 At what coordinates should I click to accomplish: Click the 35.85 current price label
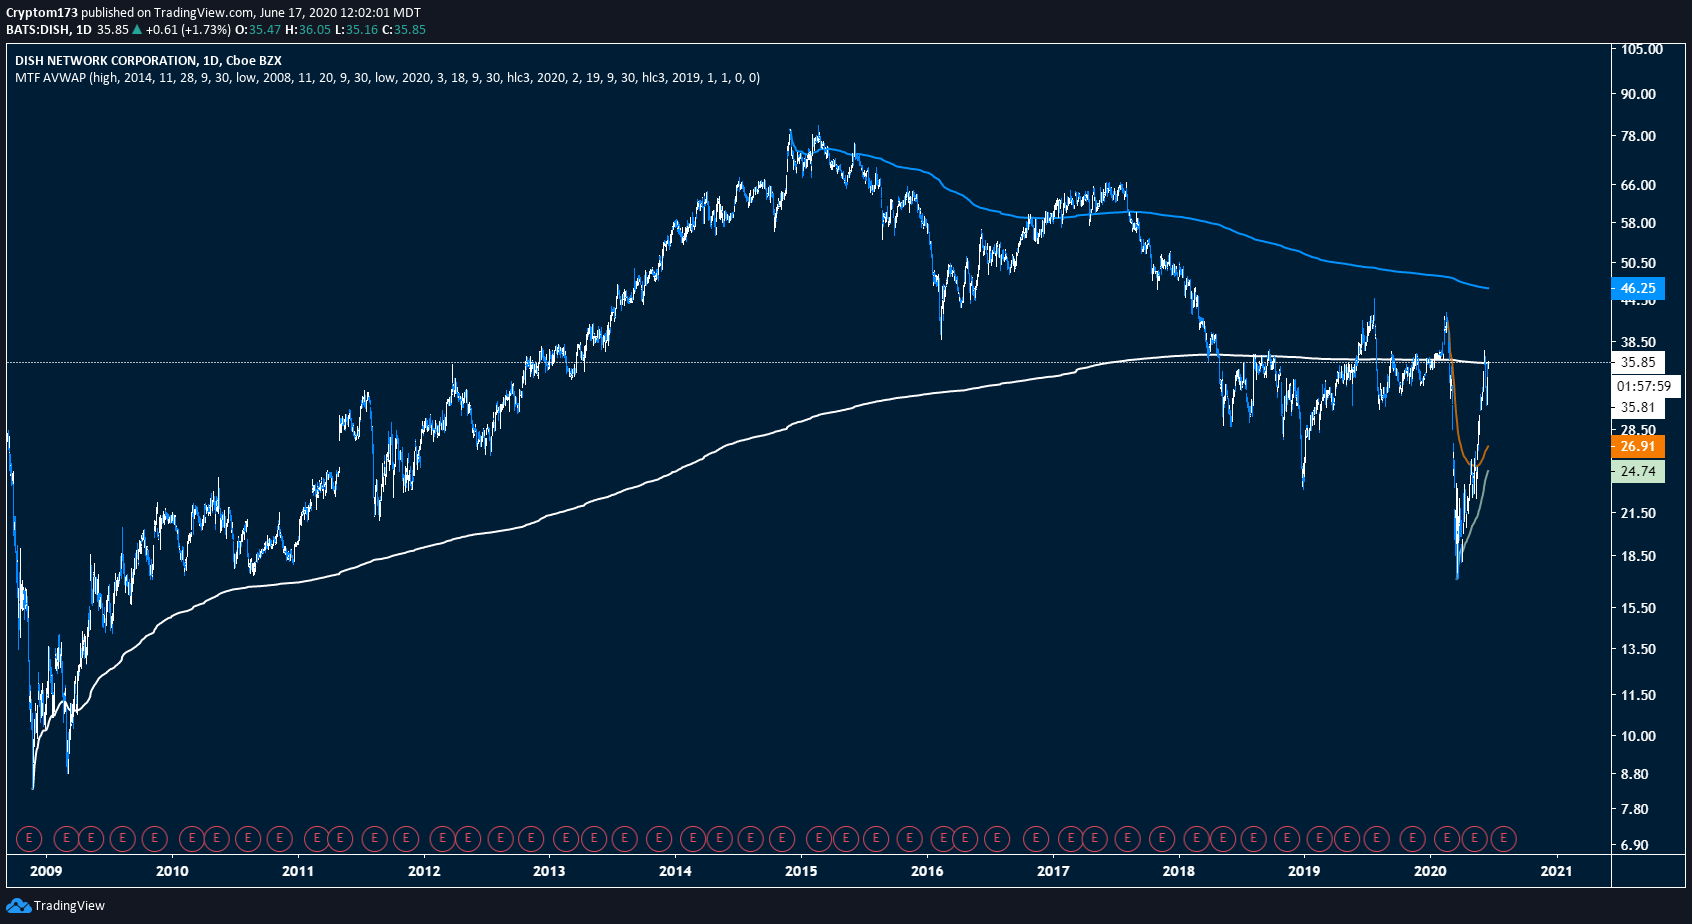click(x=1638, y=362)
